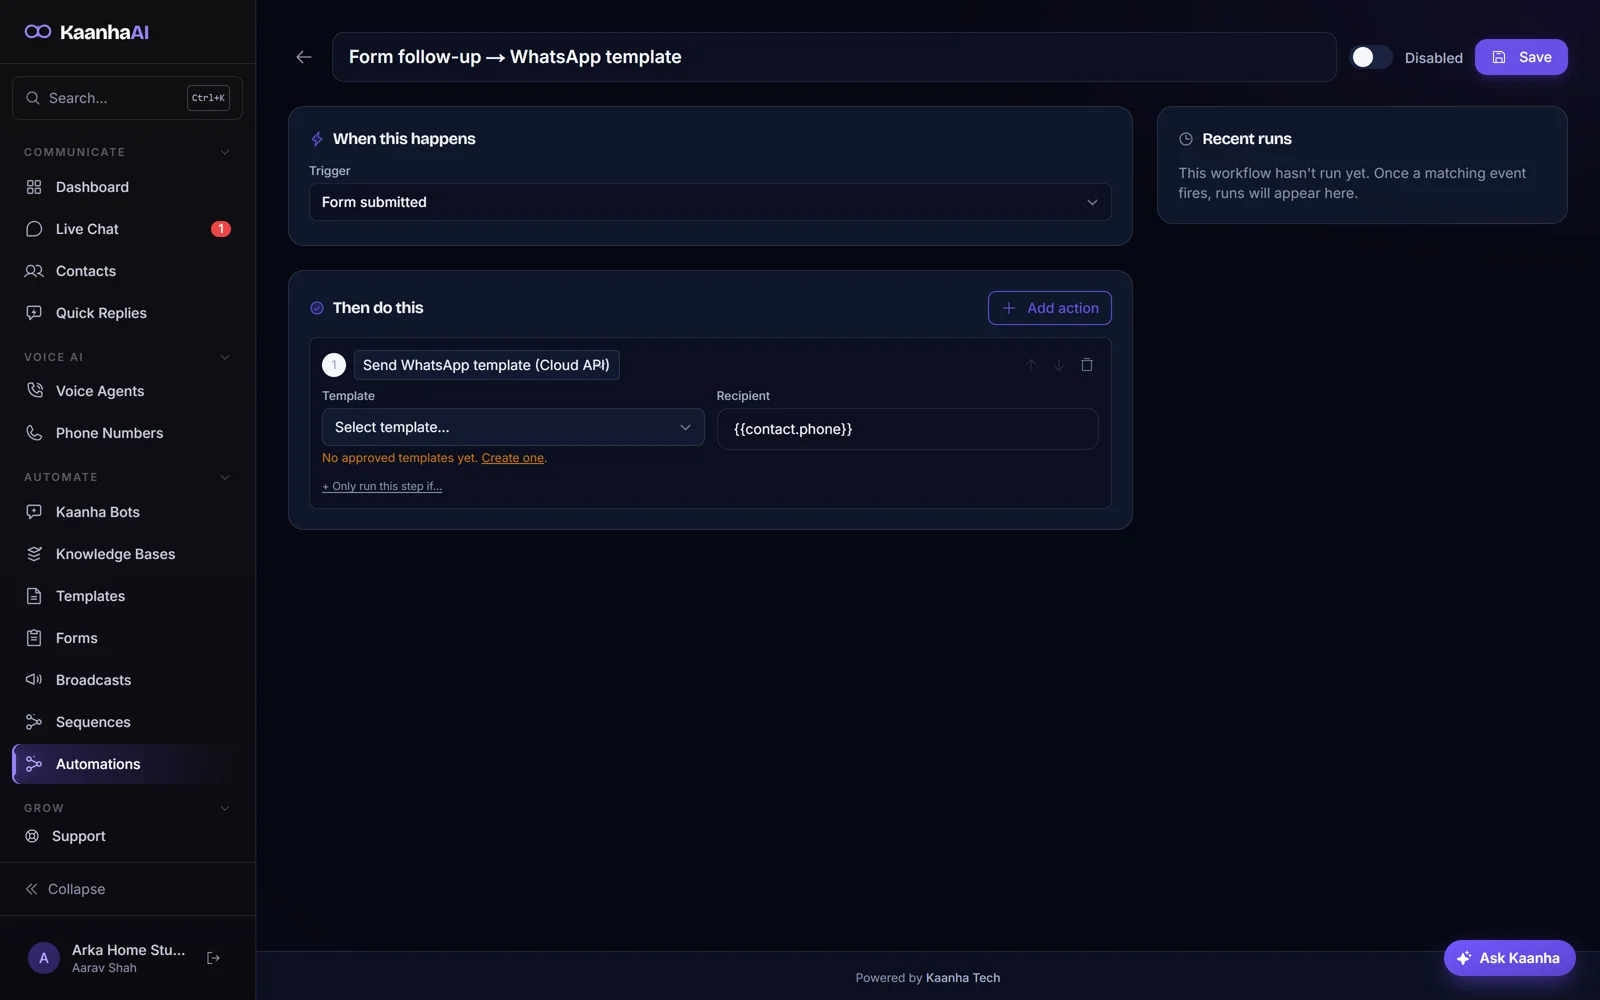Image resolution: width=1600 pixels, height=1000 pixels.
Task: Open Phone Numbers page
Action: pos(127,433)
